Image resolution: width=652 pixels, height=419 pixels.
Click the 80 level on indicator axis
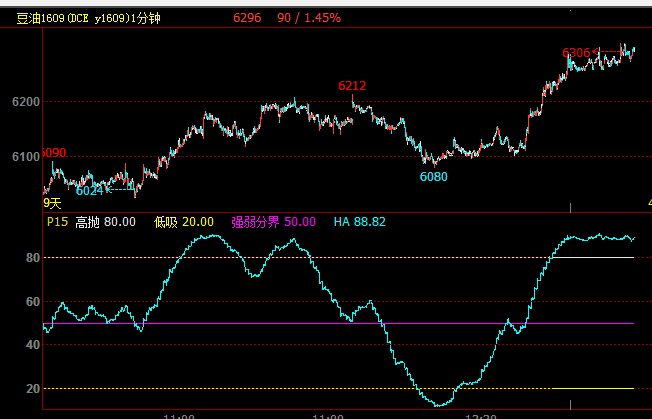click(x=32, y=258)
